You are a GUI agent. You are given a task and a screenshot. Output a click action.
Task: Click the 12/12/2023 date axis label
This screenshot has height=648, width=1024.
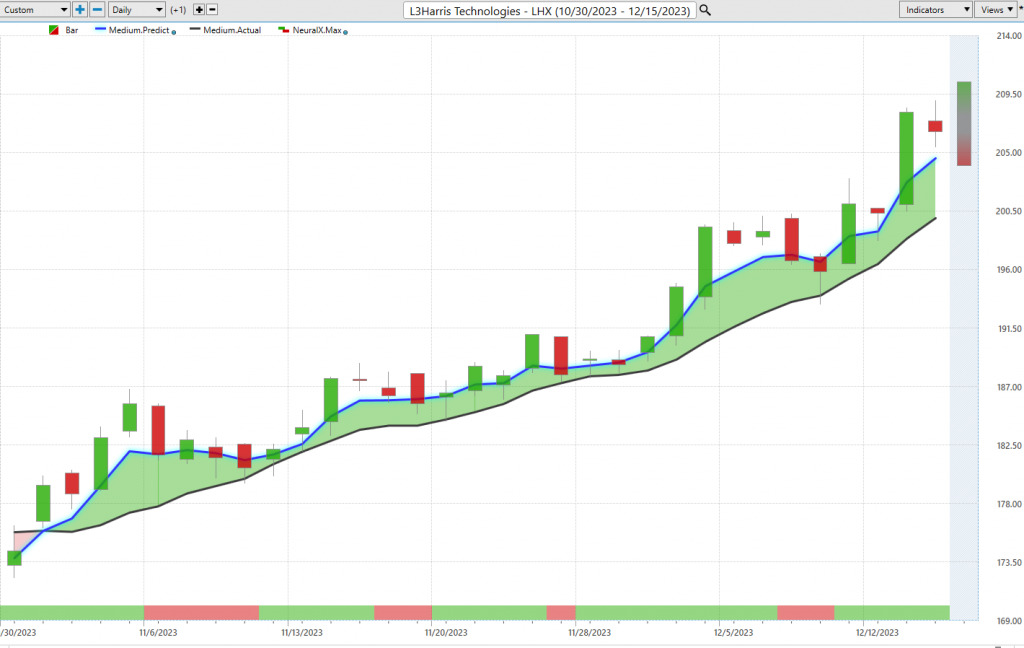pos(877,632)
